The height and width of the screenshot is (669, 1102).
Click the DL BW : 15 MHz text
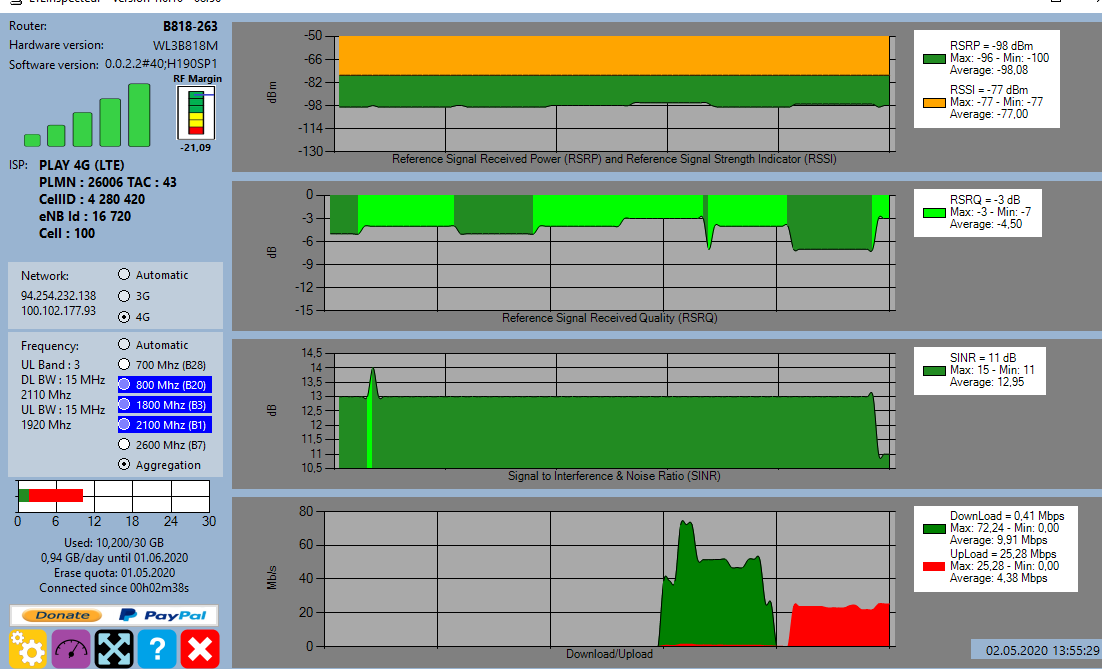point(63,379)
